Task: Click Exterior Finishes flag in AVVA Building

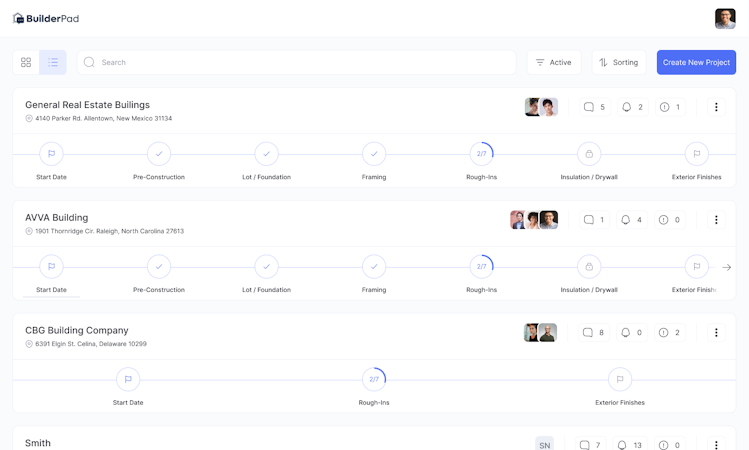Action: tap(696, 267)
